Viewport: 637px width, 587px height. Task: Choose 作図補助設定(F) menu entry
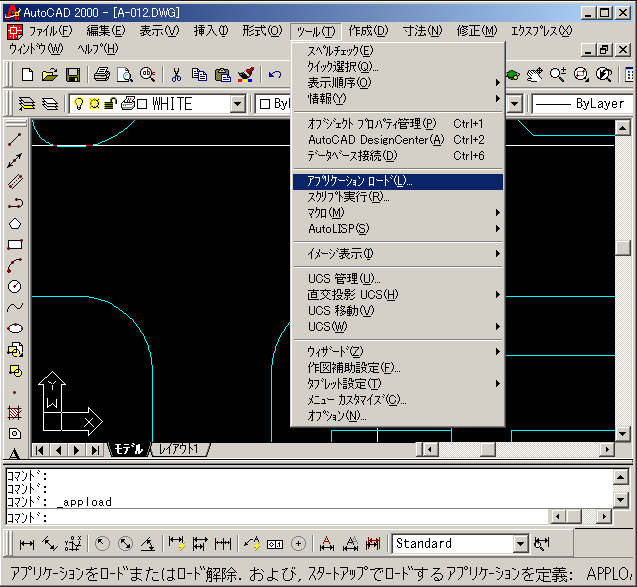click(x=398, y=368)
